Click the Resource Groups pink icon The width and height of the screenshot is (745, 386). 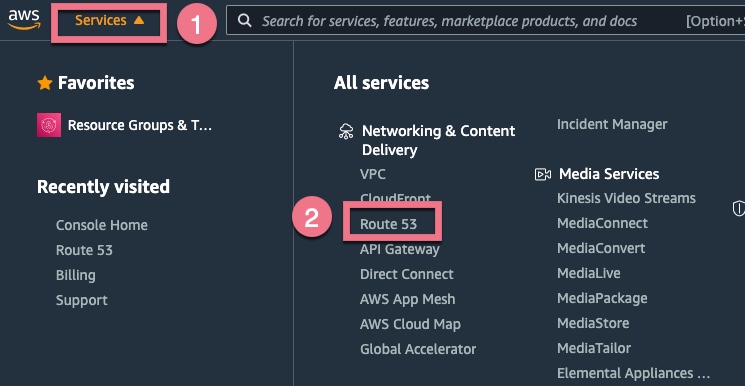[49, 125]
